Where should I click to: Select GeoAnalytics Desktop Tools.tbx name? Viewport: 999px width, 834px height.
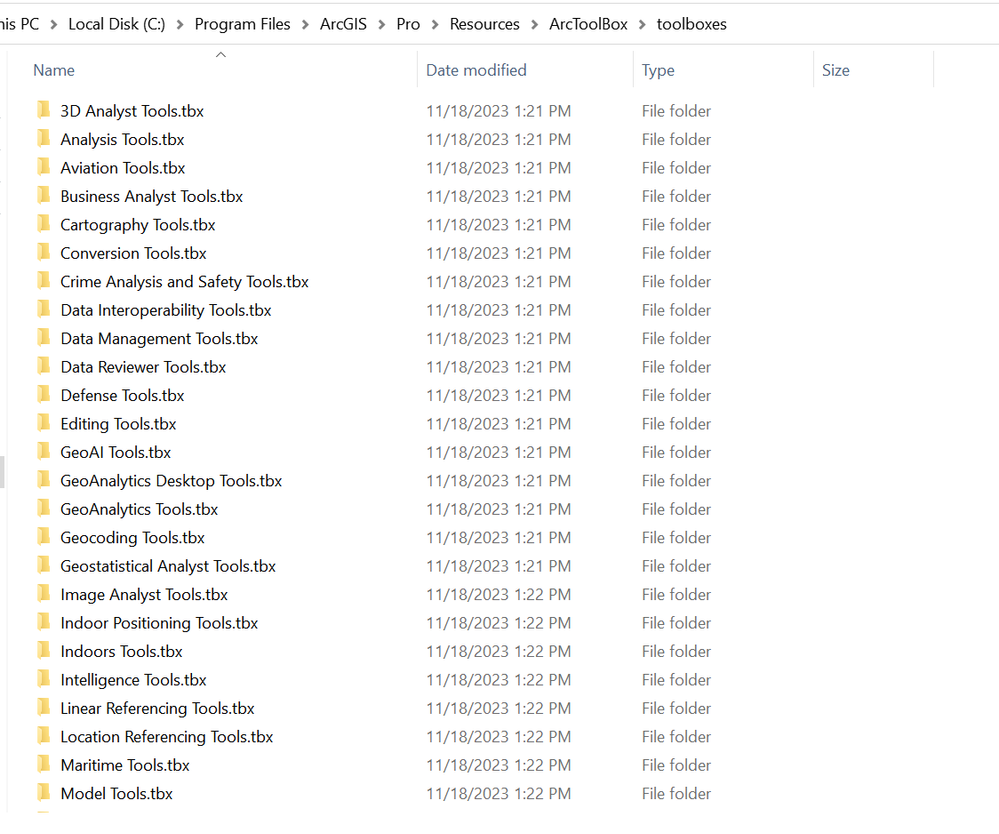pyautogui.click(x=171, y=481)
